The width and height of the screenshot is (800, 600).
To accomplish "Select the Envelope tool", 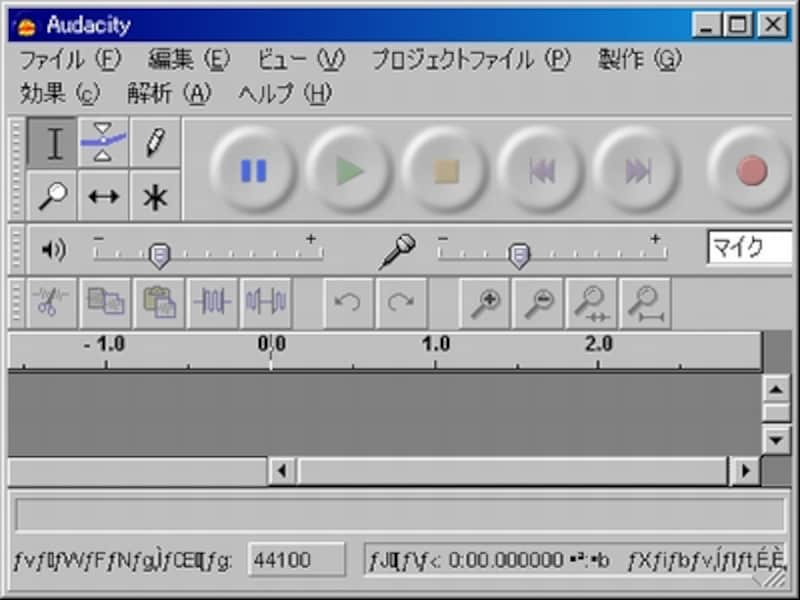I will point(103,143).
